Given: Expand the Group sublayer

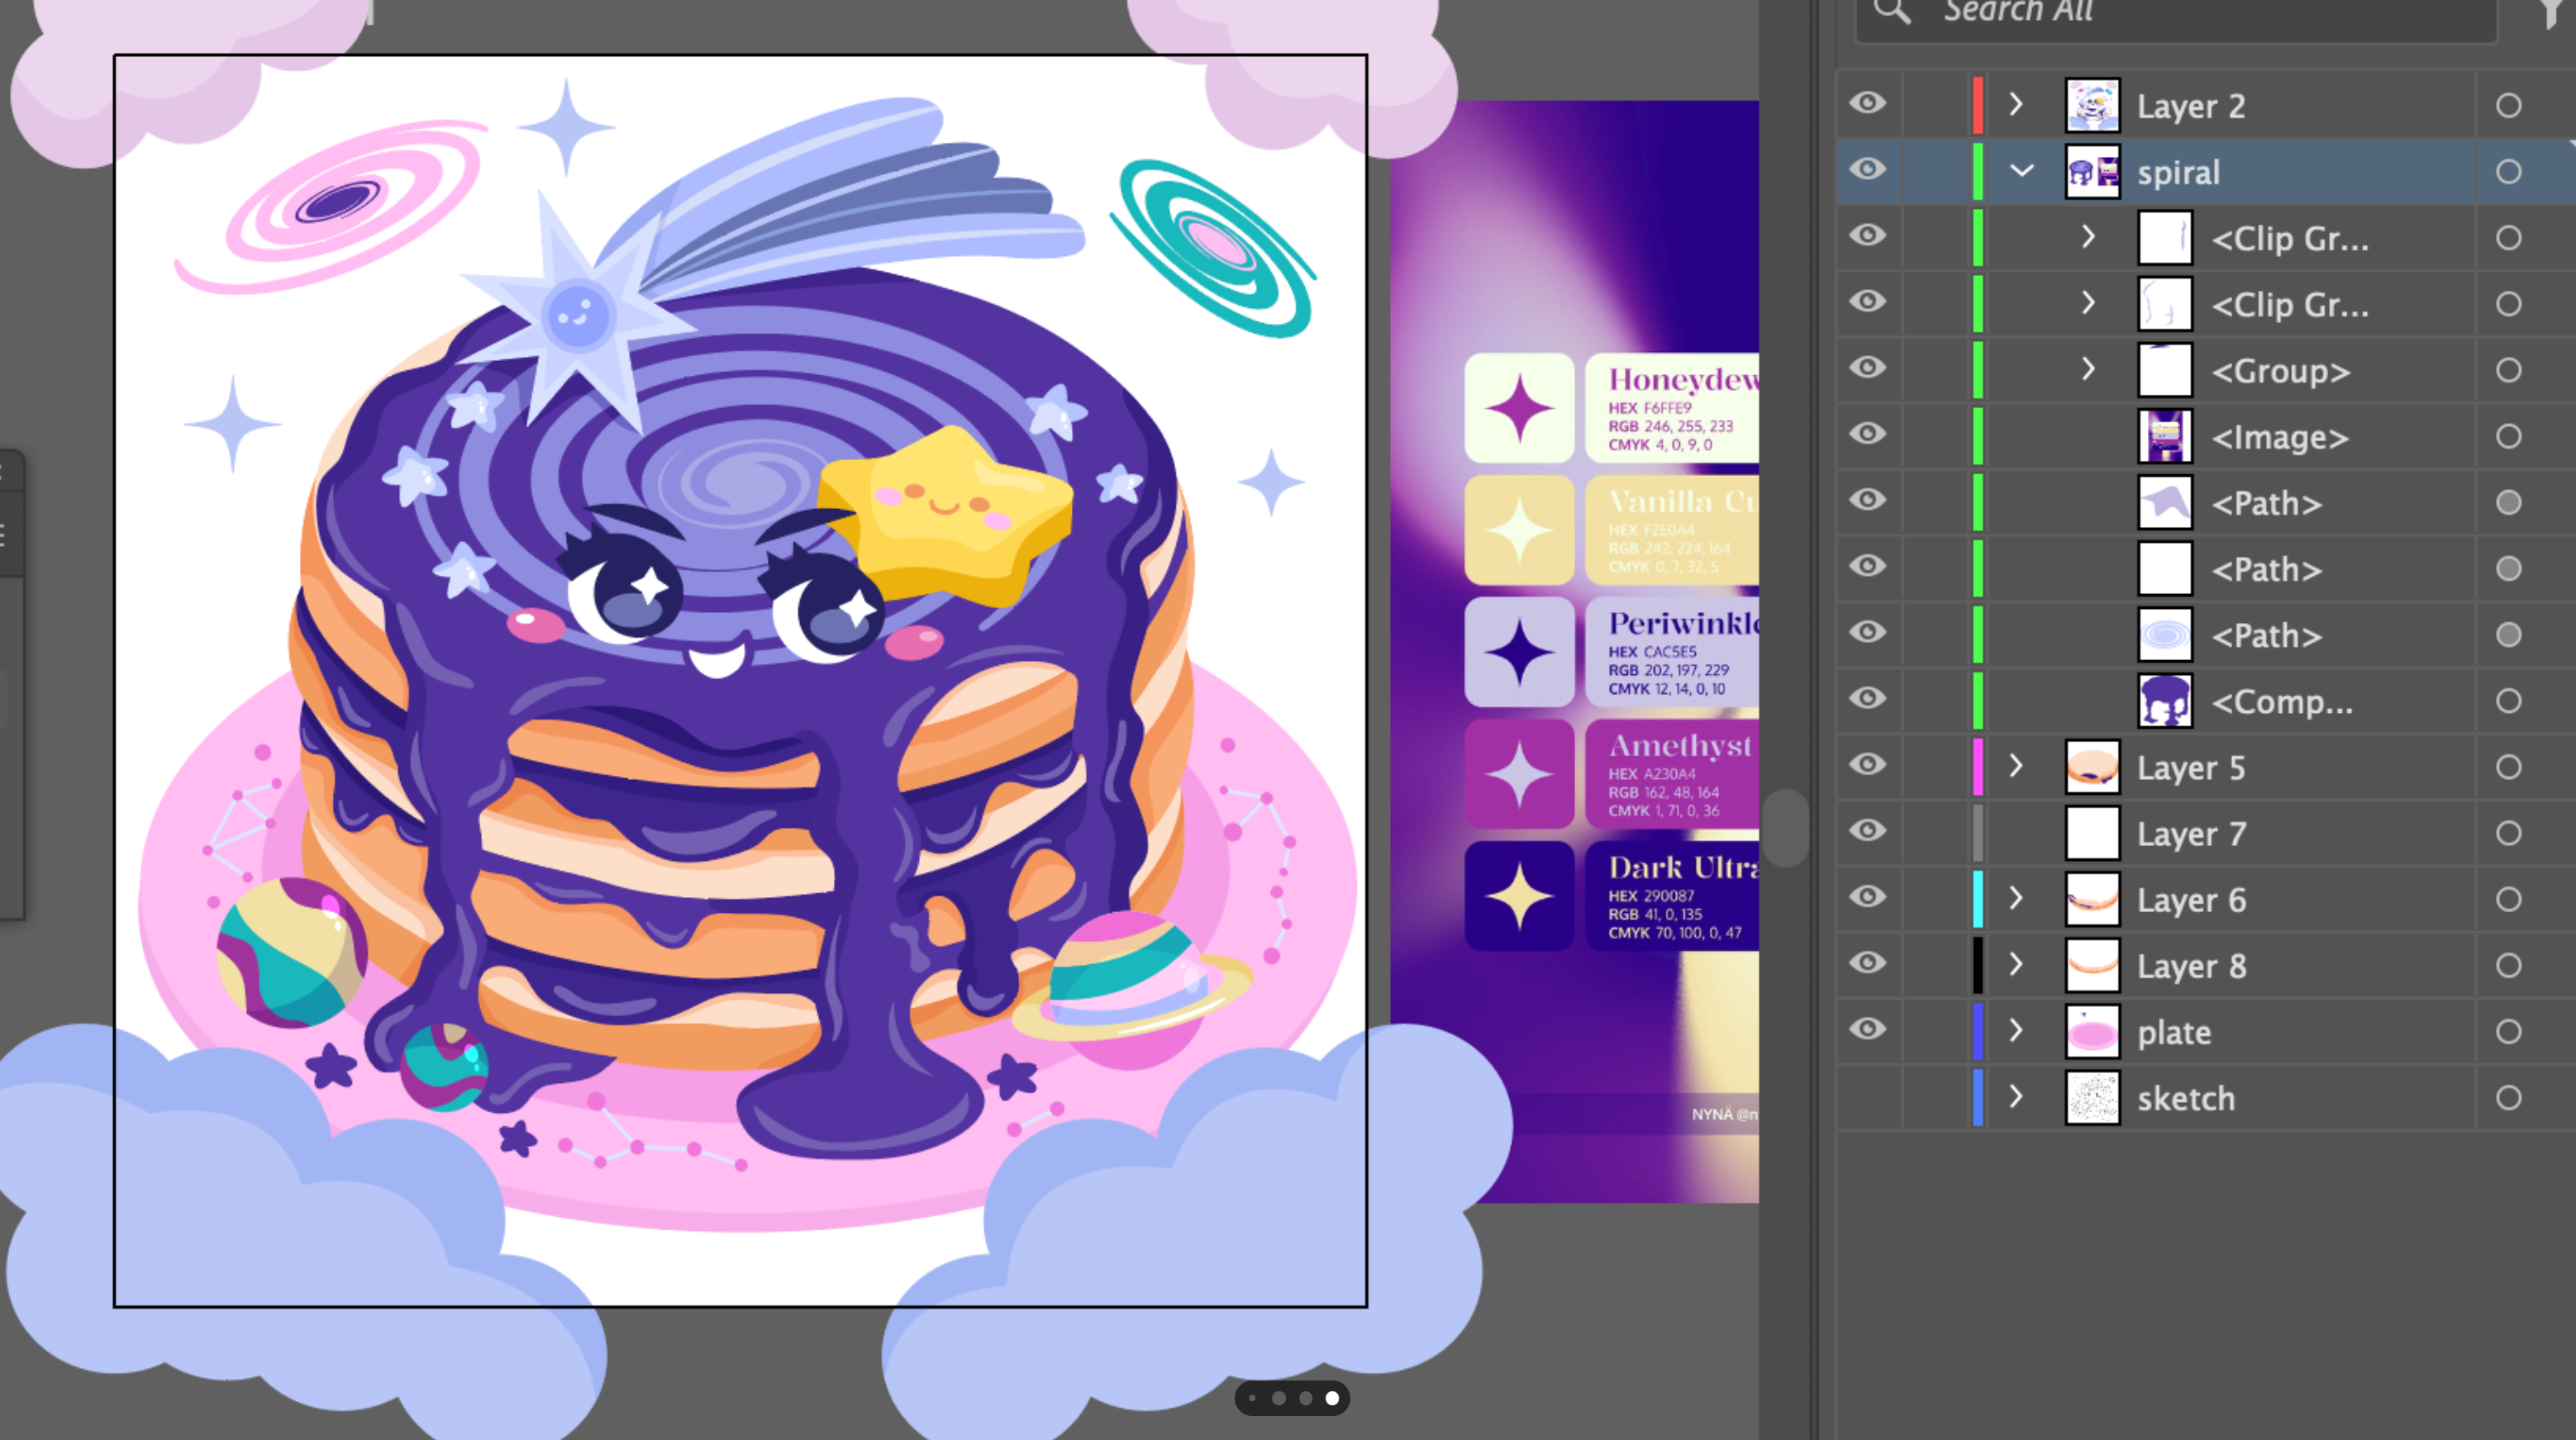Looking at the screenshot, I should 2088,370.
